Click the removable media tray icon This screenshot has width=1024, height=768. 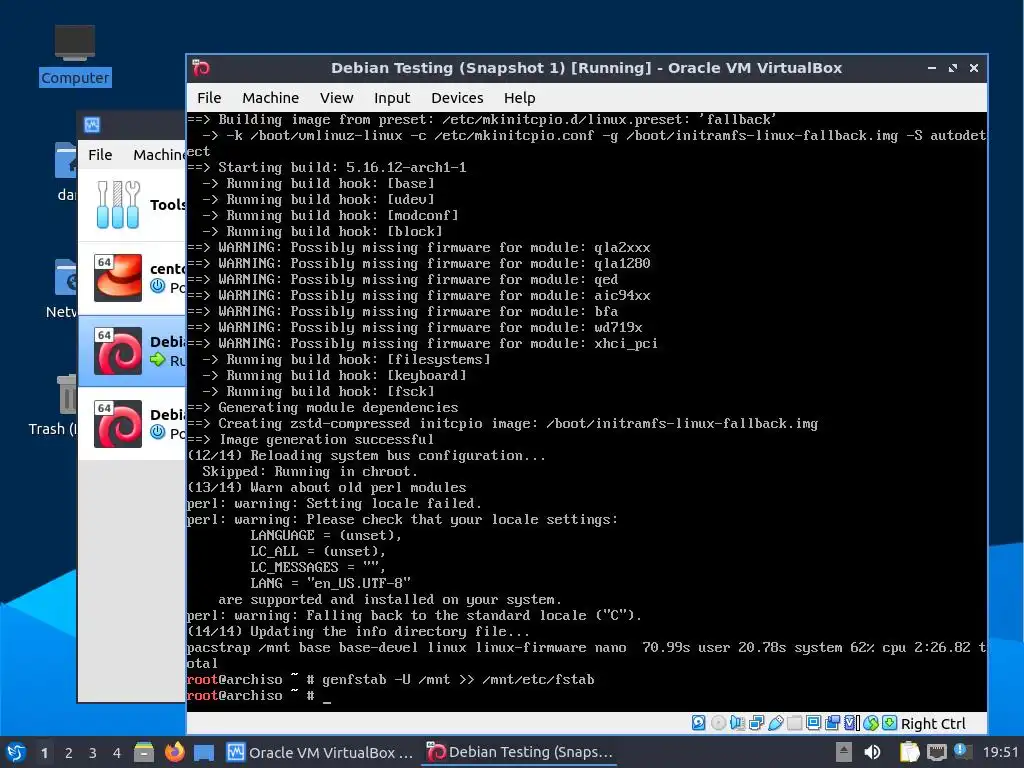click(844, 752)
